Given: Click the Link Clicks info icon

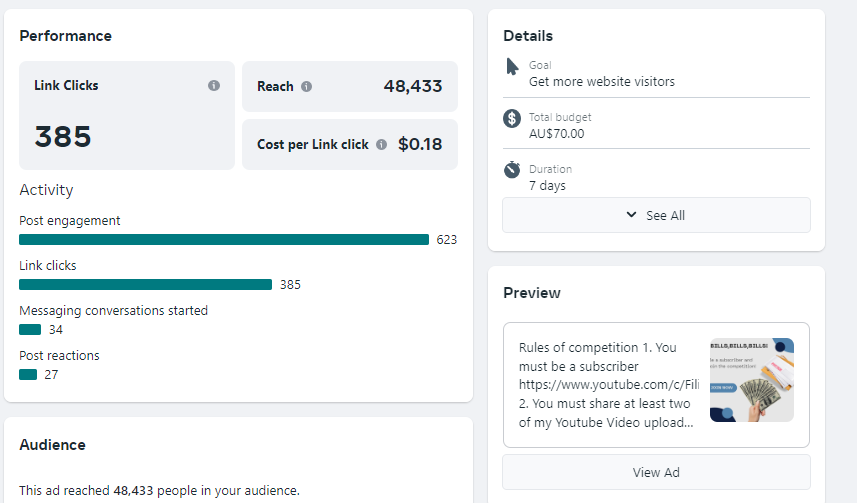Looking at the screenshot, I should click(x=214, y=86).
